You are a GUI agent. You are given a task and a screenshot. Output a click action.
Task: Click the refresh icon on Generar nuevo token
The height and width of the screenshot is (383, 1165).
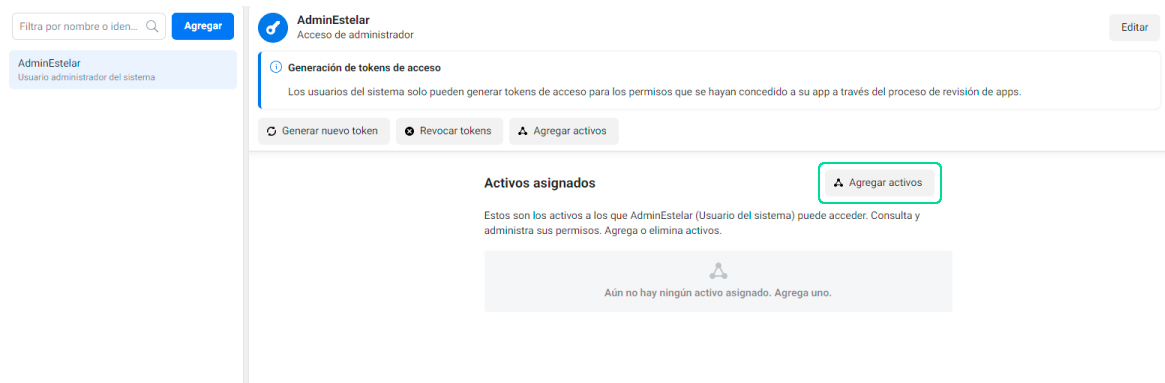click(272, 131)
